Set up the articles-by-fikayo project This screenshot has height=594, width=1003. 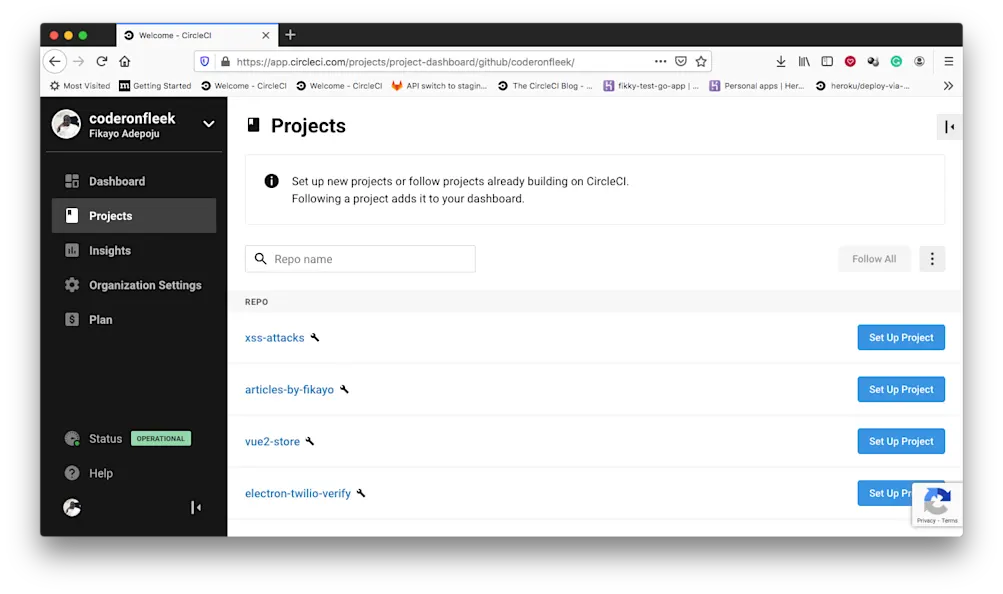(x=899, y=389)
